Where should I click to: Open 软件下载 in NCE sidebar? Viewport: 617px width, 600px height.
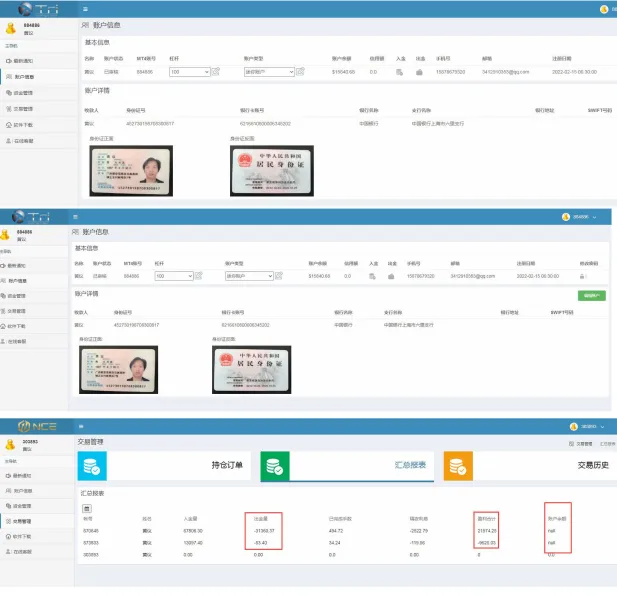(37, 536)
